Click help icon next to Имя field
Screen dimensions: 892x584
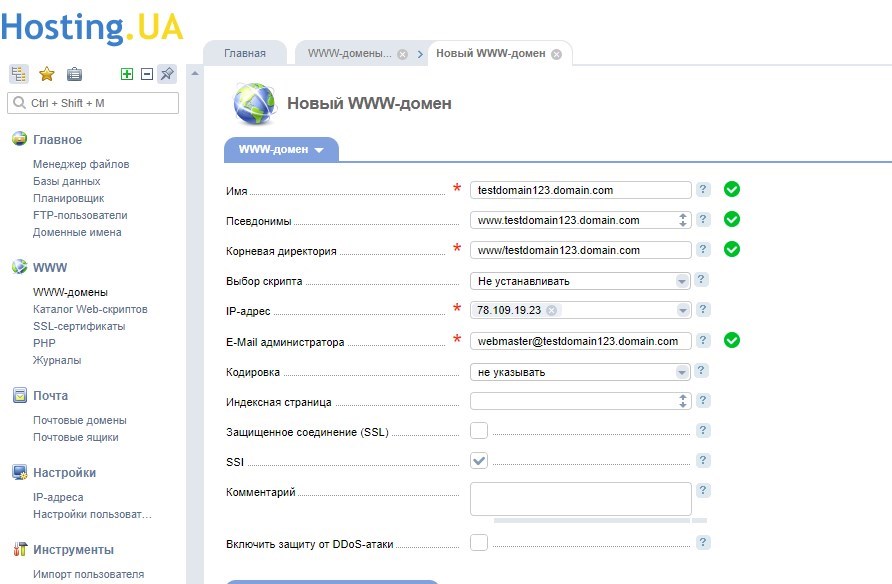click(x=703, y=189)
